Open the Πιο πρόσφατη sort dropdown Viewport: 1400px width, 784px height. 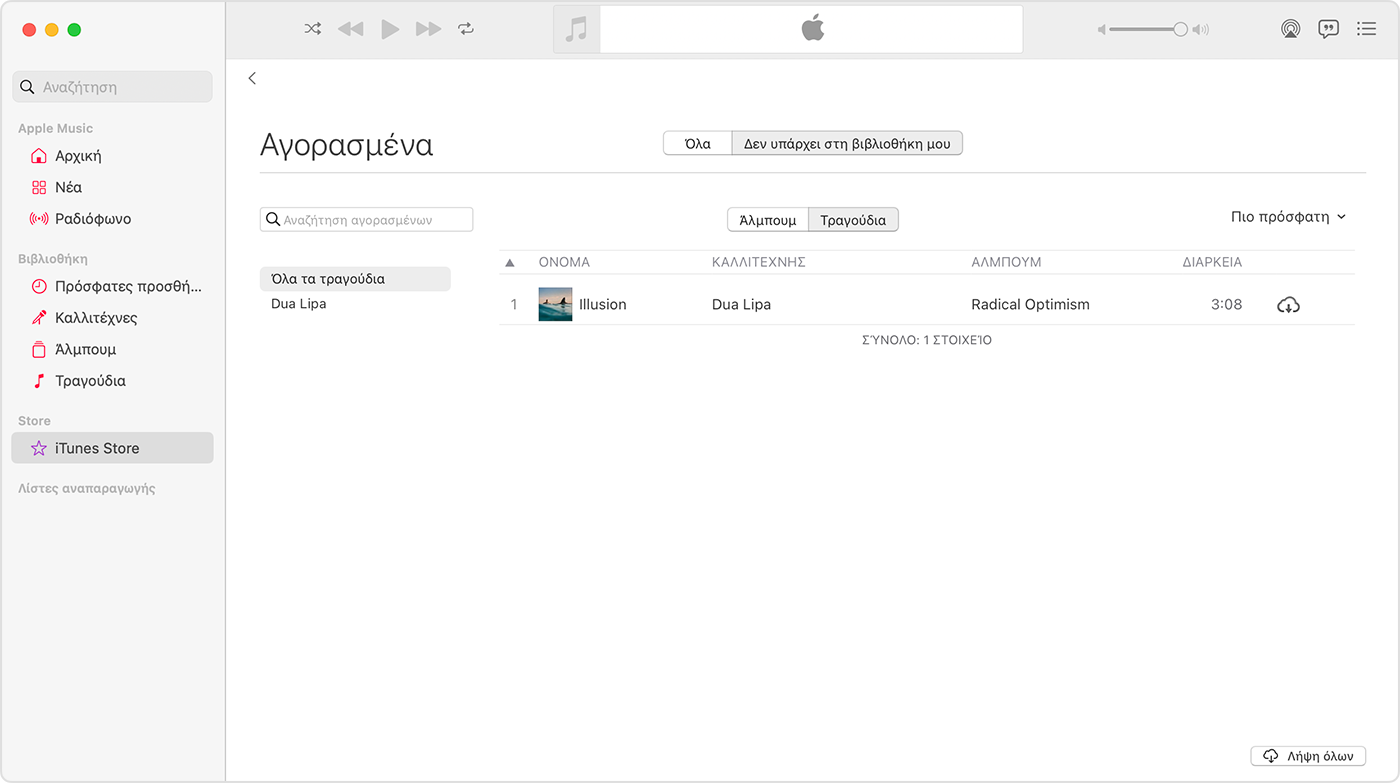pos(1290,215)
